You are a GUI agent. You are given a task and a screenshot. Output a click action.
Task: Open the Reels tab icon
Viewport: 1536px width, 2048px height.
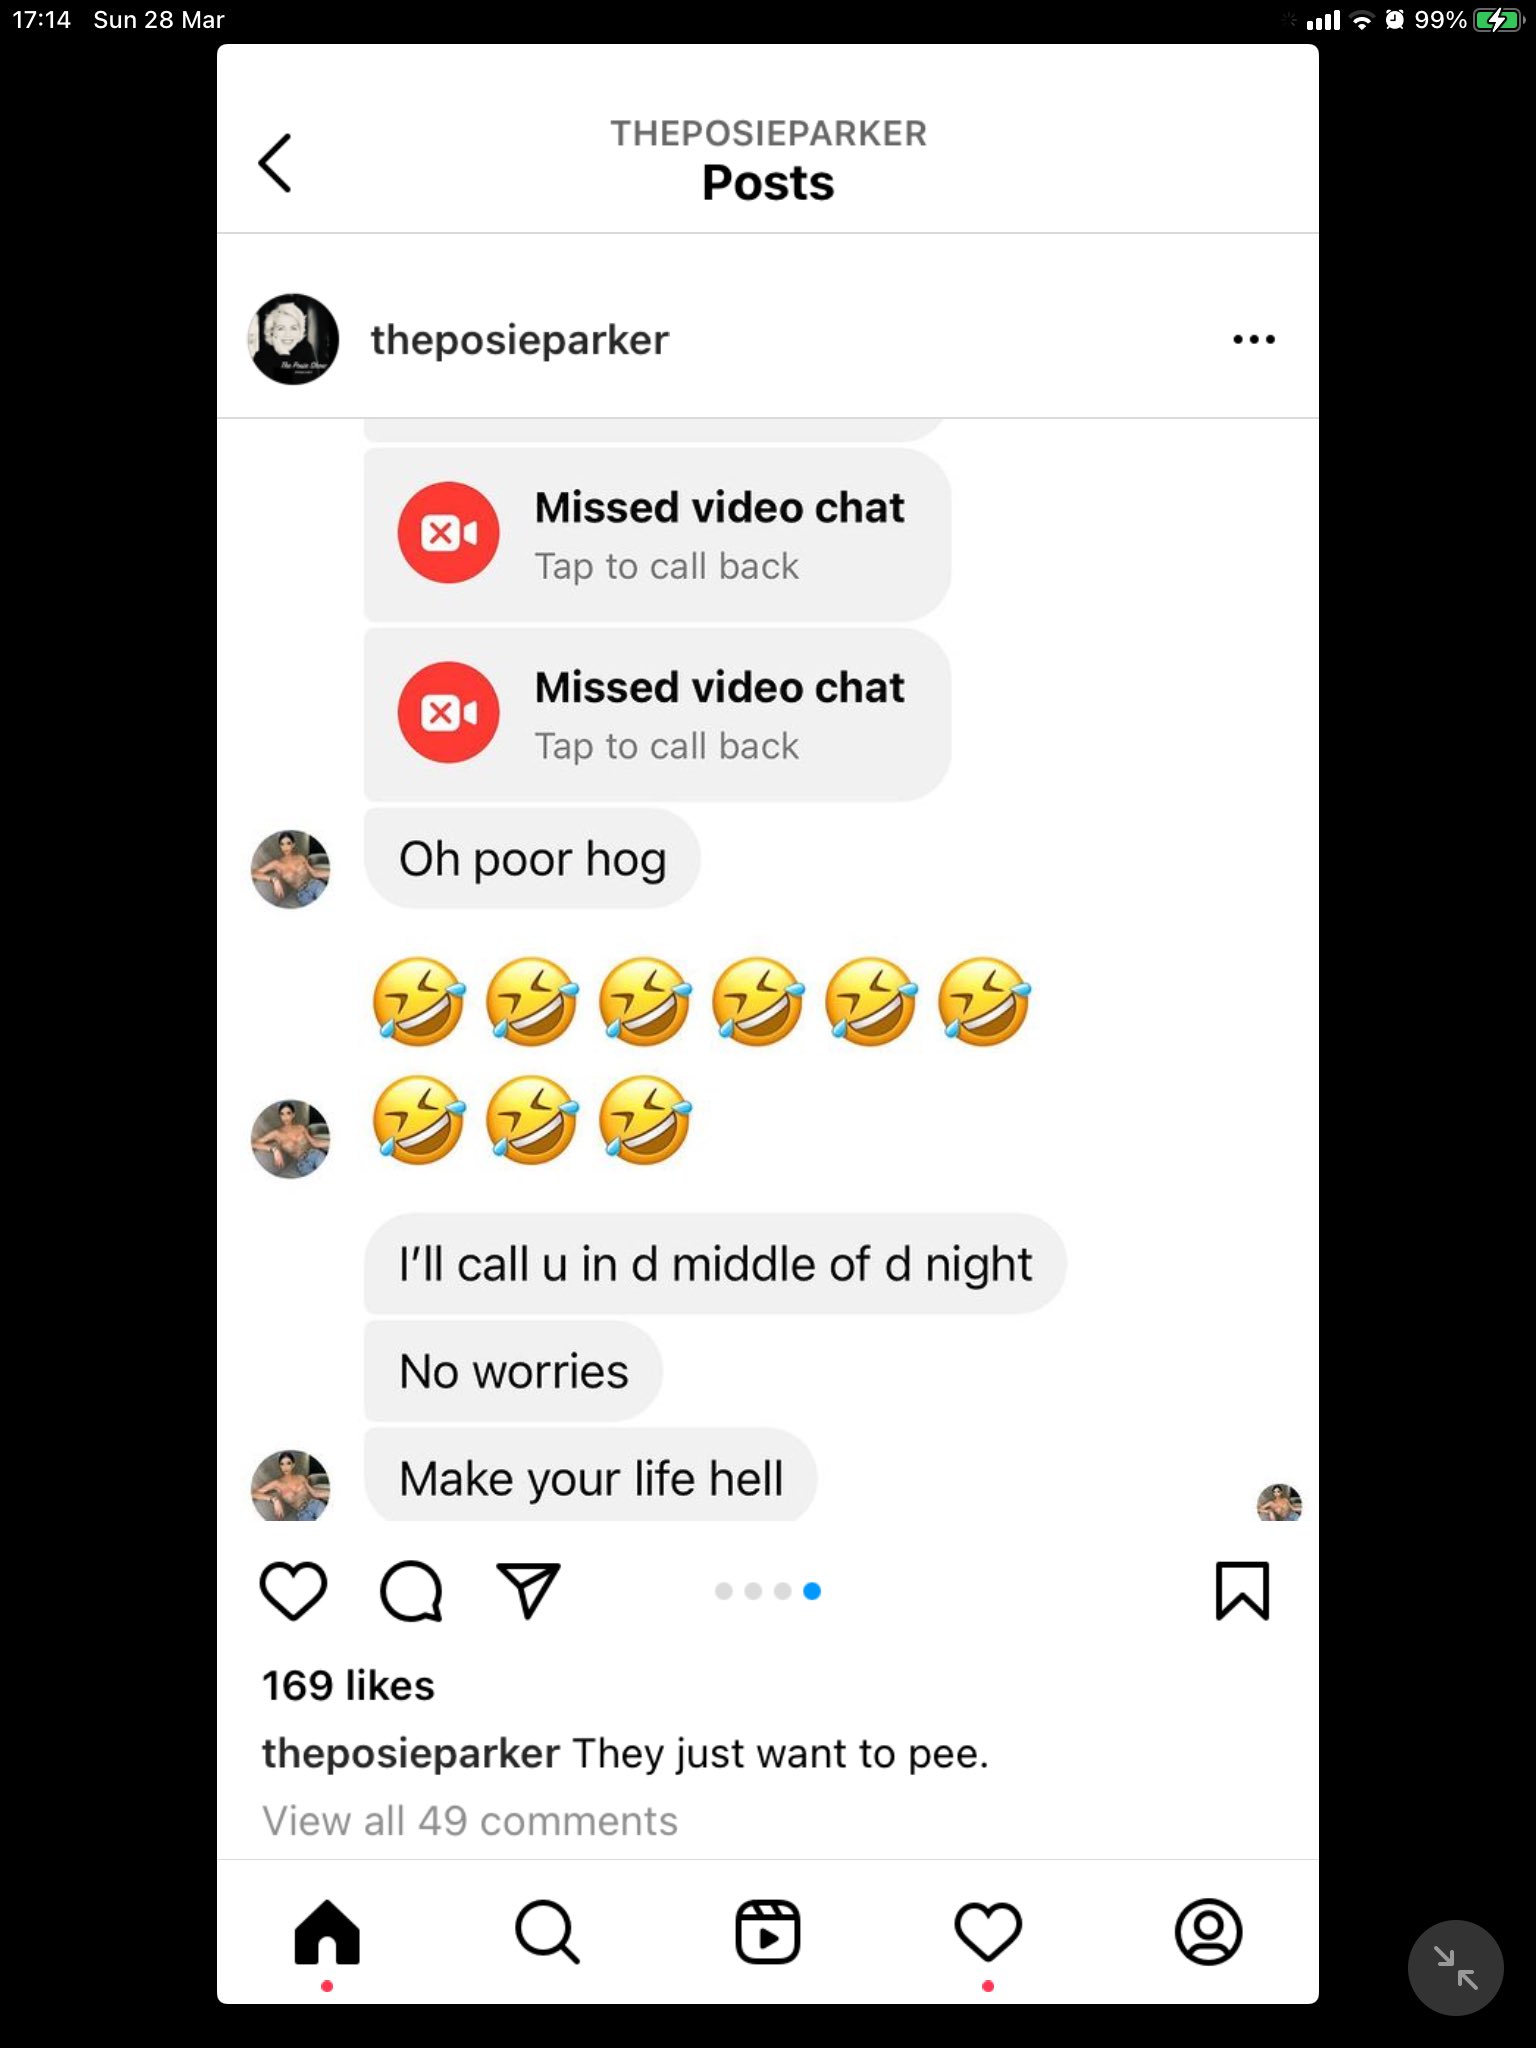pyautogui.click(x=768, y=1932)
